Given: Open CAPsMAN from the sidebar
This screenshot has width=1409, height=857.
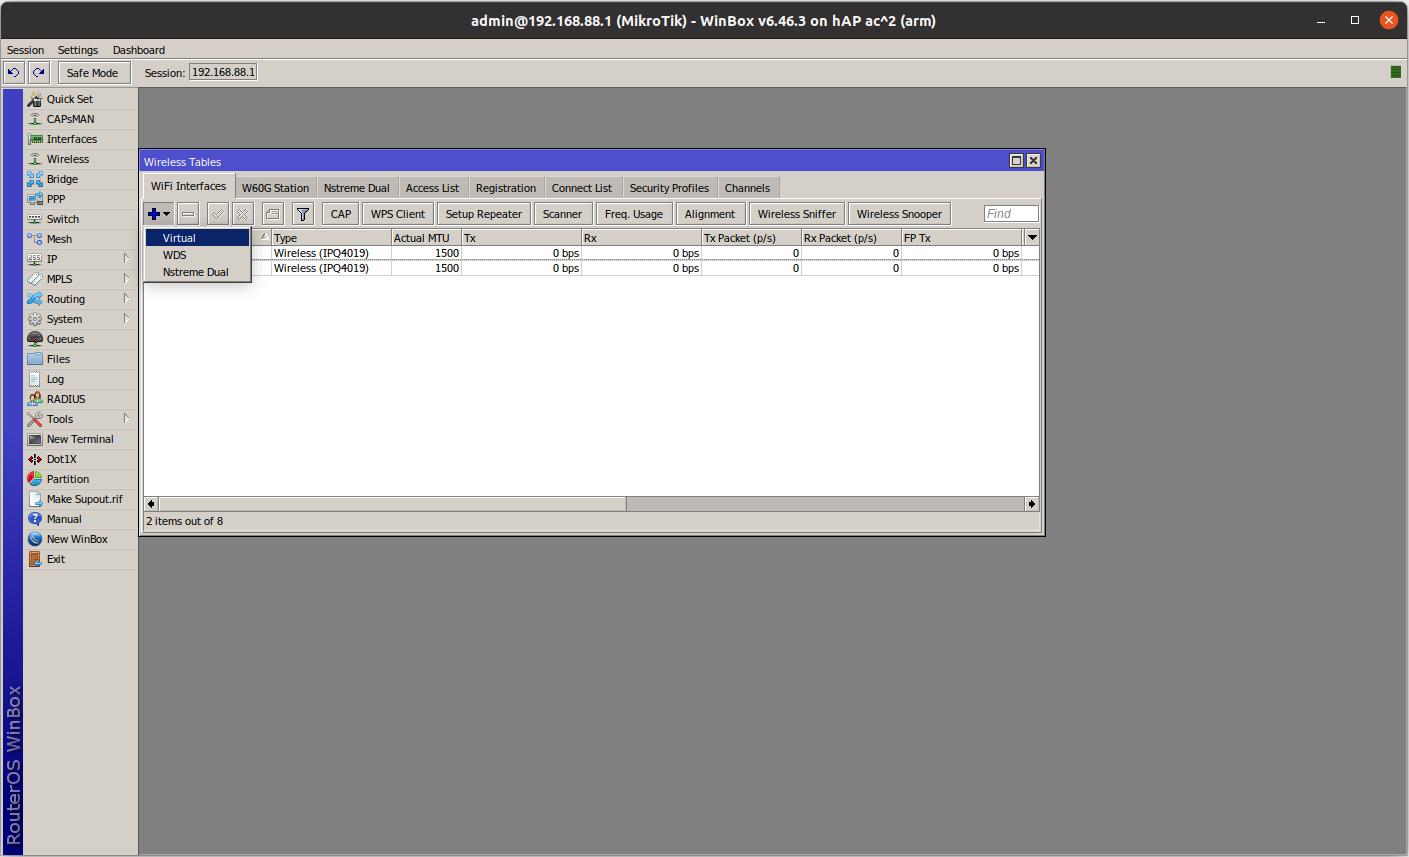Looking at the screenshot, I should [x=70, y=119].
